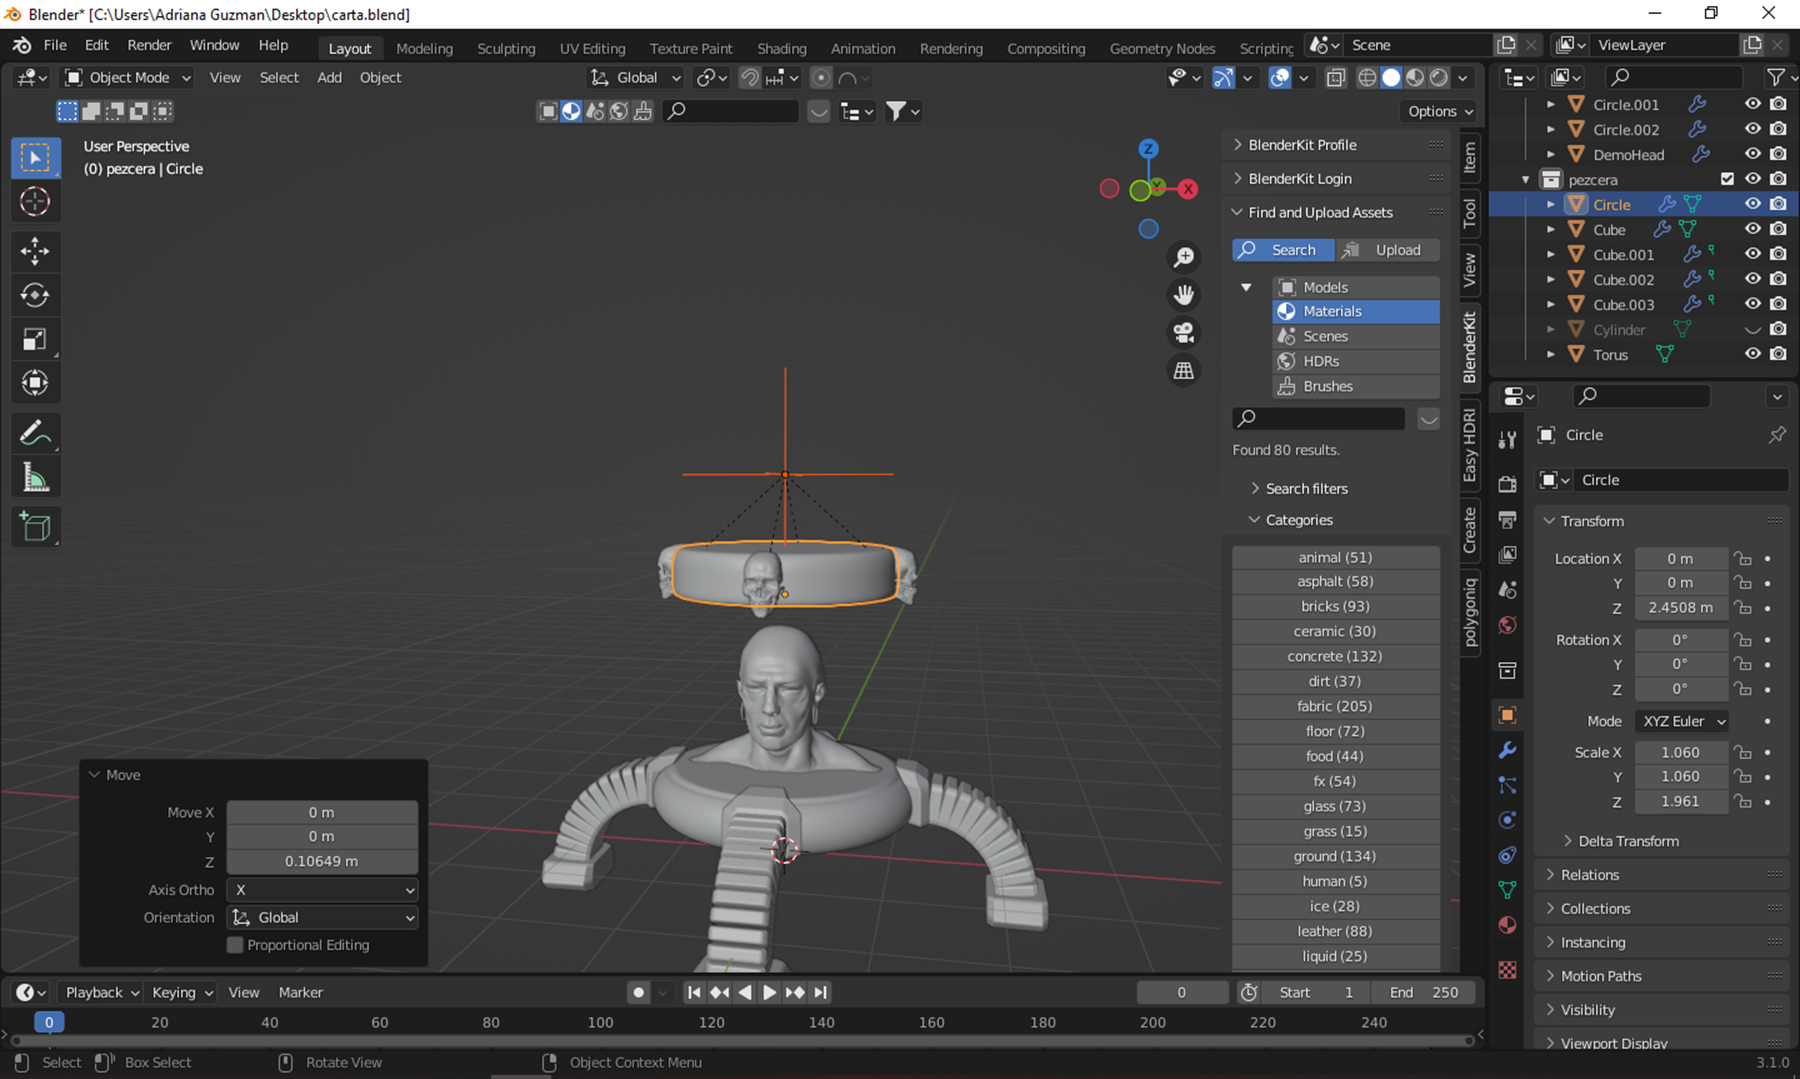1800x1079 pixels.
Task: Activate the Scale tool
Action: 35,339
